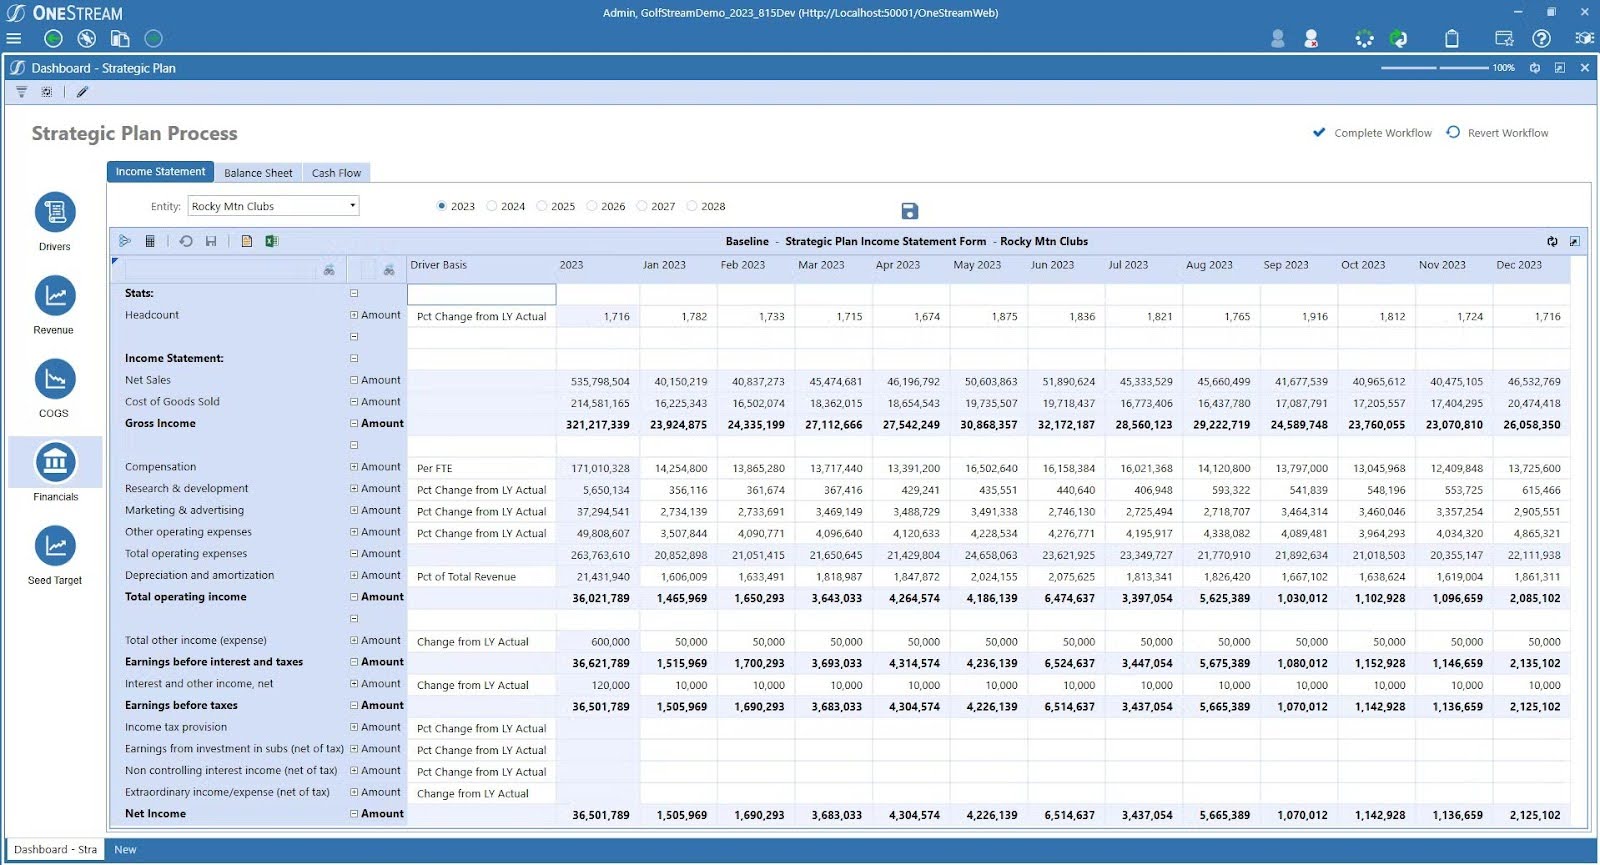
Task: Click the green back arrow button
Action: [x=54, y=39]
